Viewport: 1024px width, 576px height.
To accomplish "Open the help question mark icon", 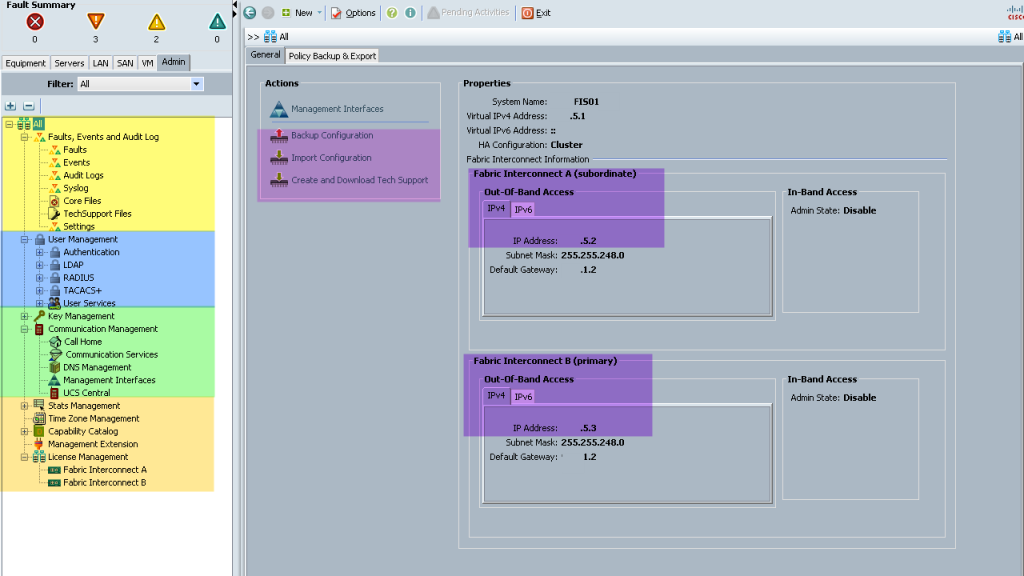I will [x=392, y=12].
